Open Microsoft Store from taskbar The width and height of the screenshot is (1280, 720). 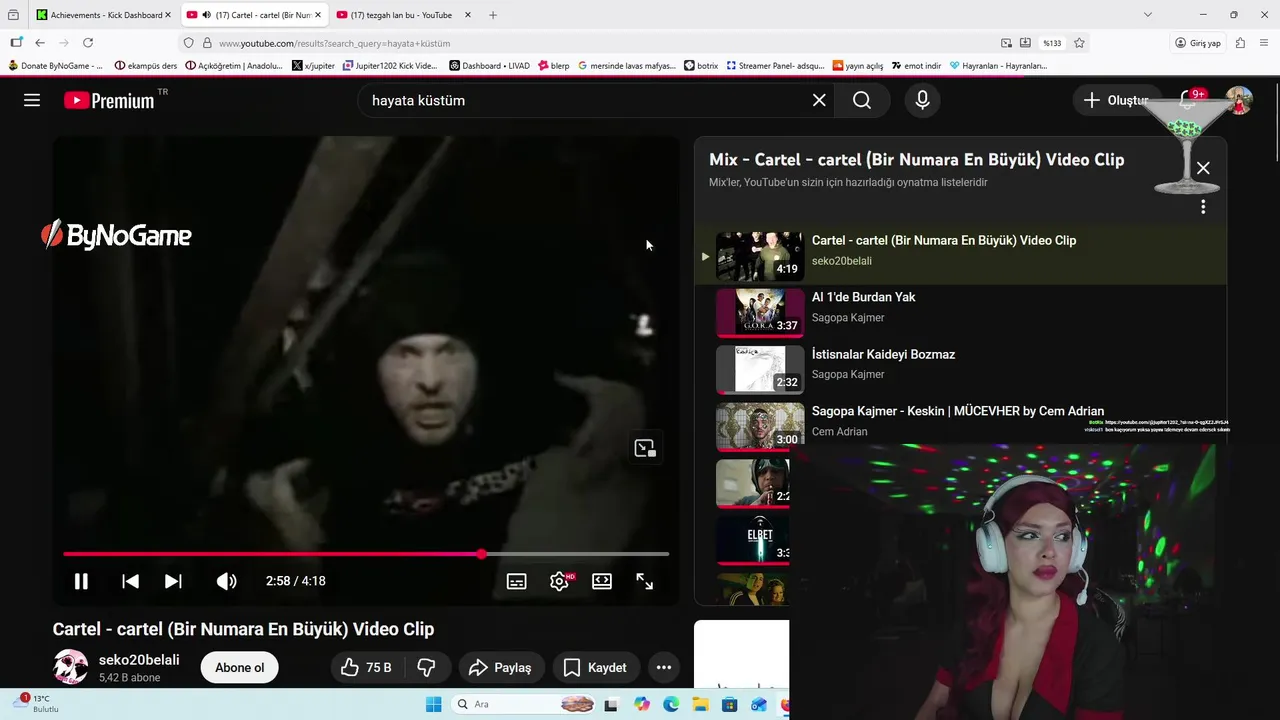(730, 704)
